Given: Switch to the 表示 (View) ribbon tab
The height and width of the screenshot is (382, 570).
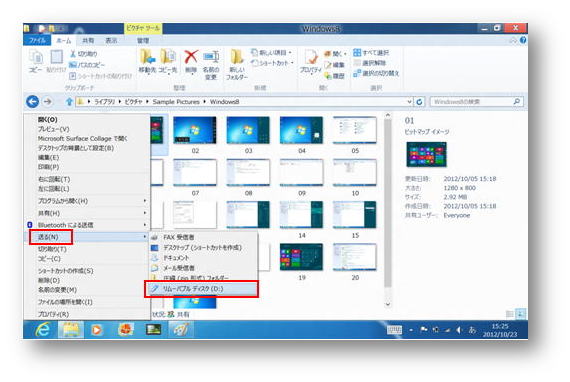Looking at the screenshot, I should [x=111, y=40].
